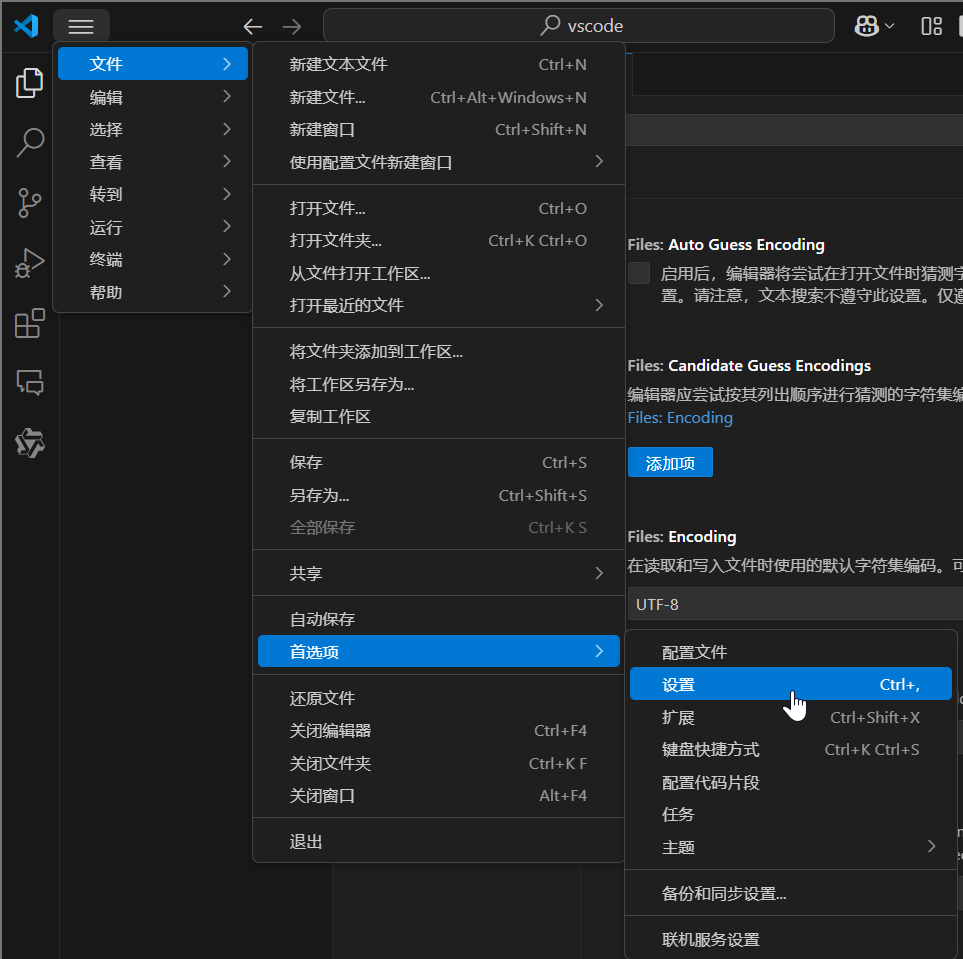Toggle 自动保存 option
Viewport: 963px width, 959px height.
click(439, 619)
